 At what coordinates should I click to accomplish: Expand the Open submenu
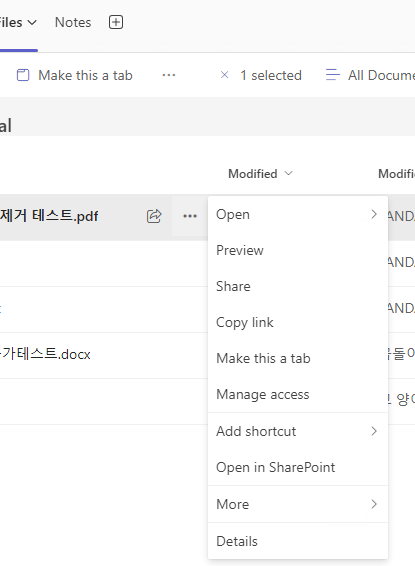[x=298, y=214]
